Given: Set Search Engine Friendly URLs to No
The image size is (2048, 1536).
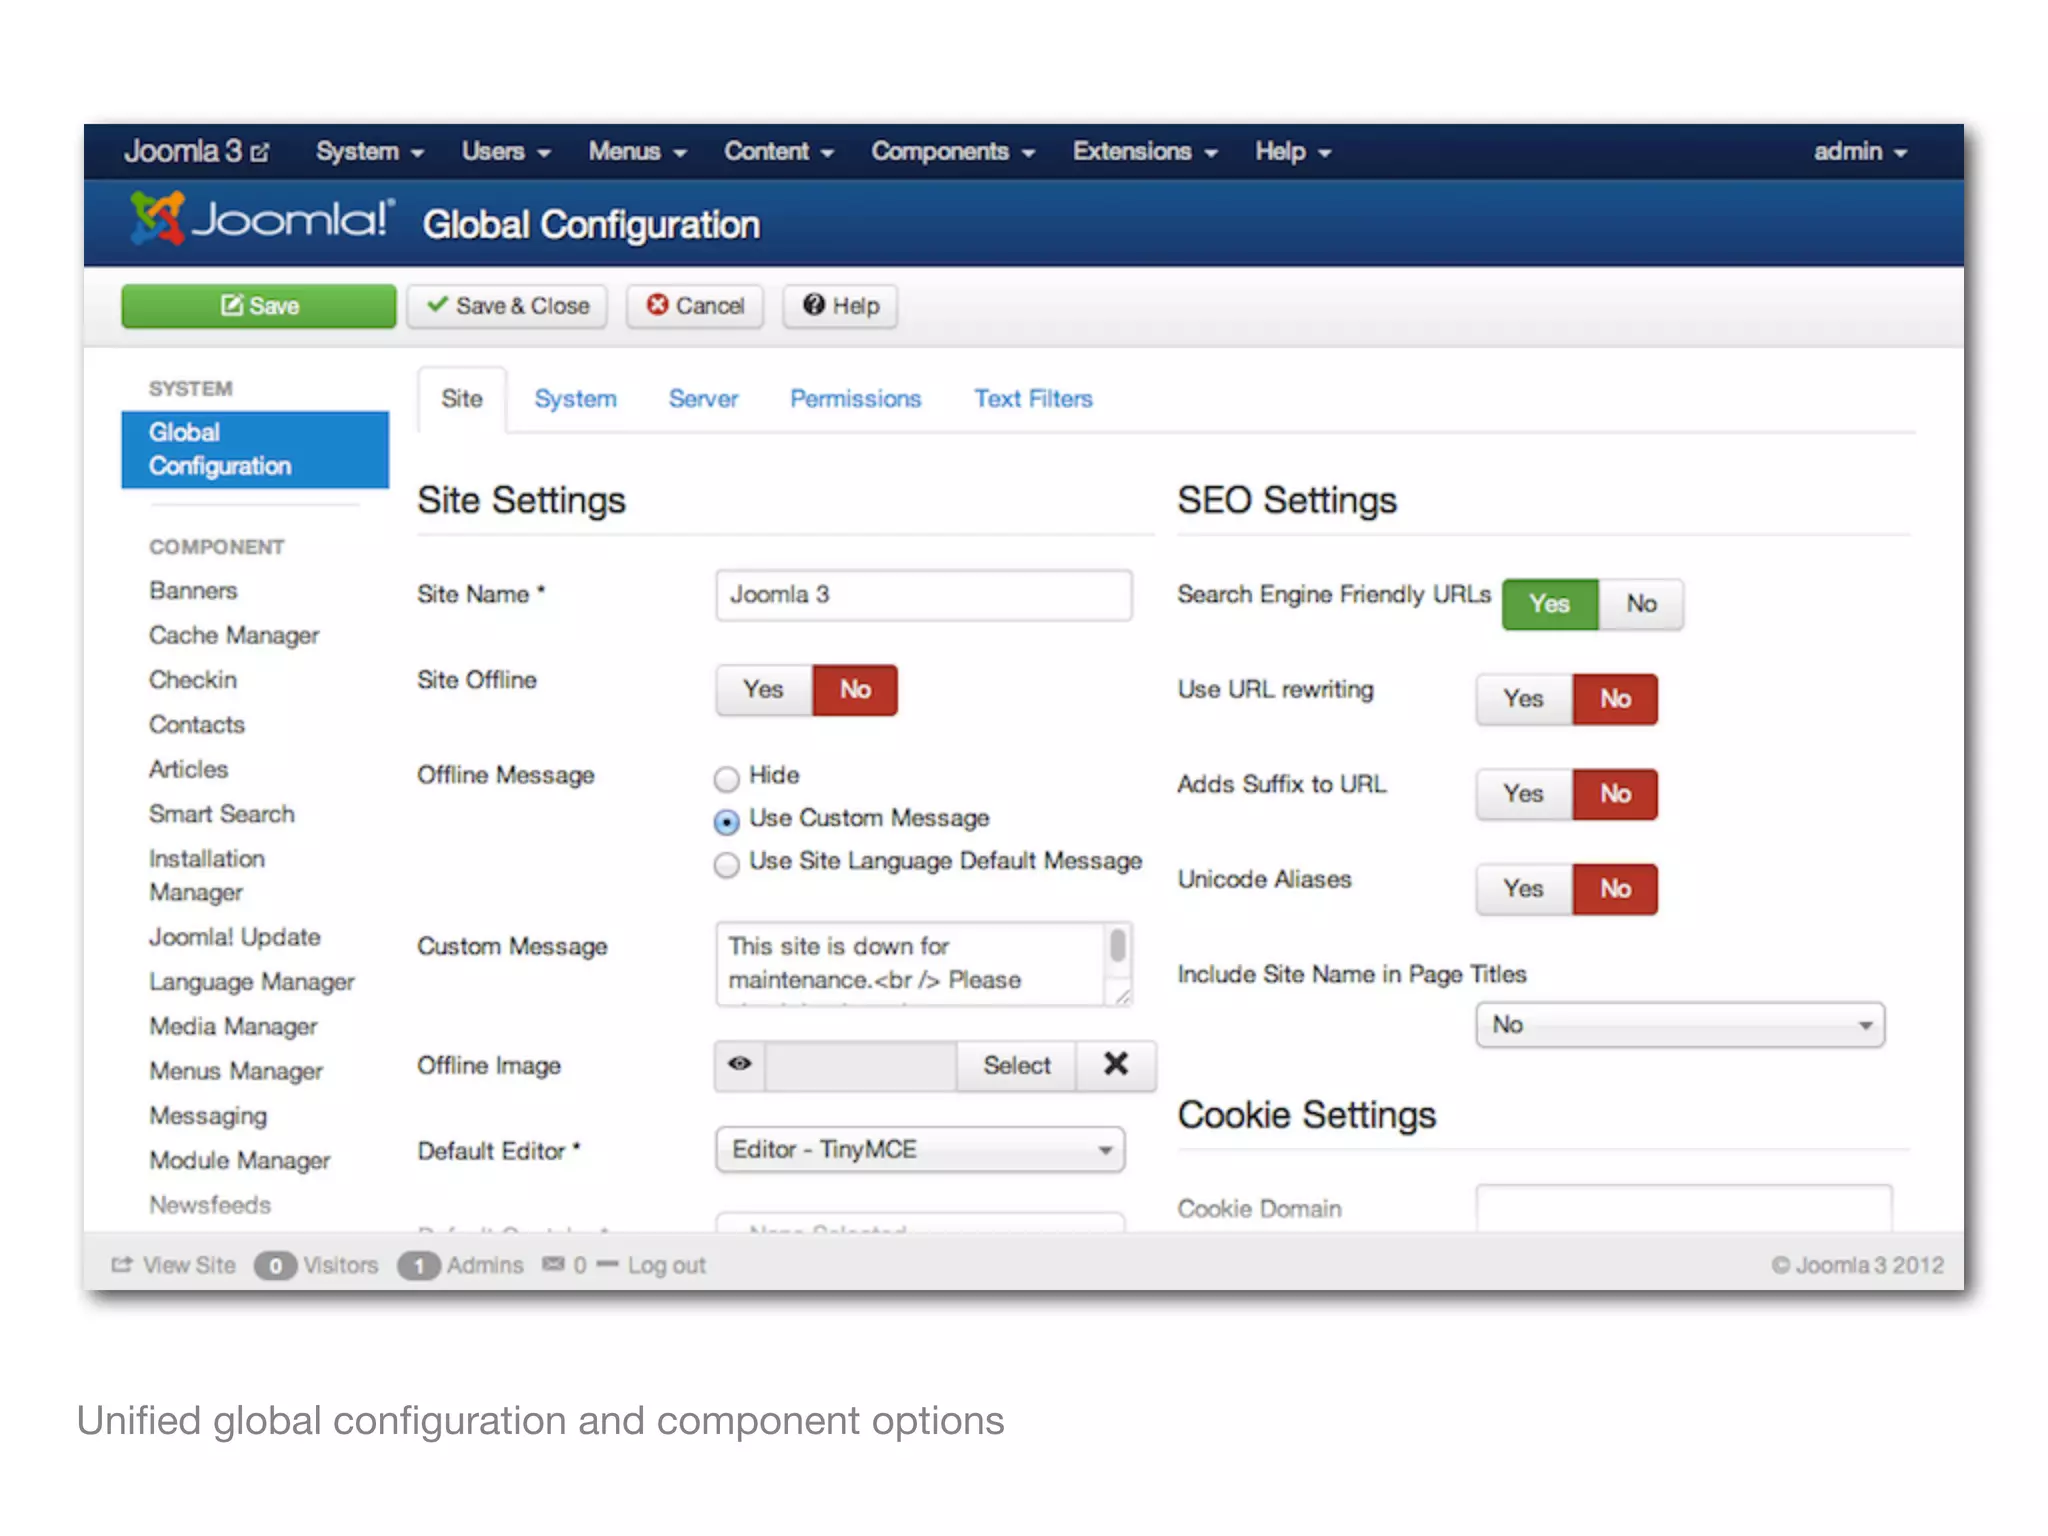Looking at the screenshot, I should point(1641,603).
